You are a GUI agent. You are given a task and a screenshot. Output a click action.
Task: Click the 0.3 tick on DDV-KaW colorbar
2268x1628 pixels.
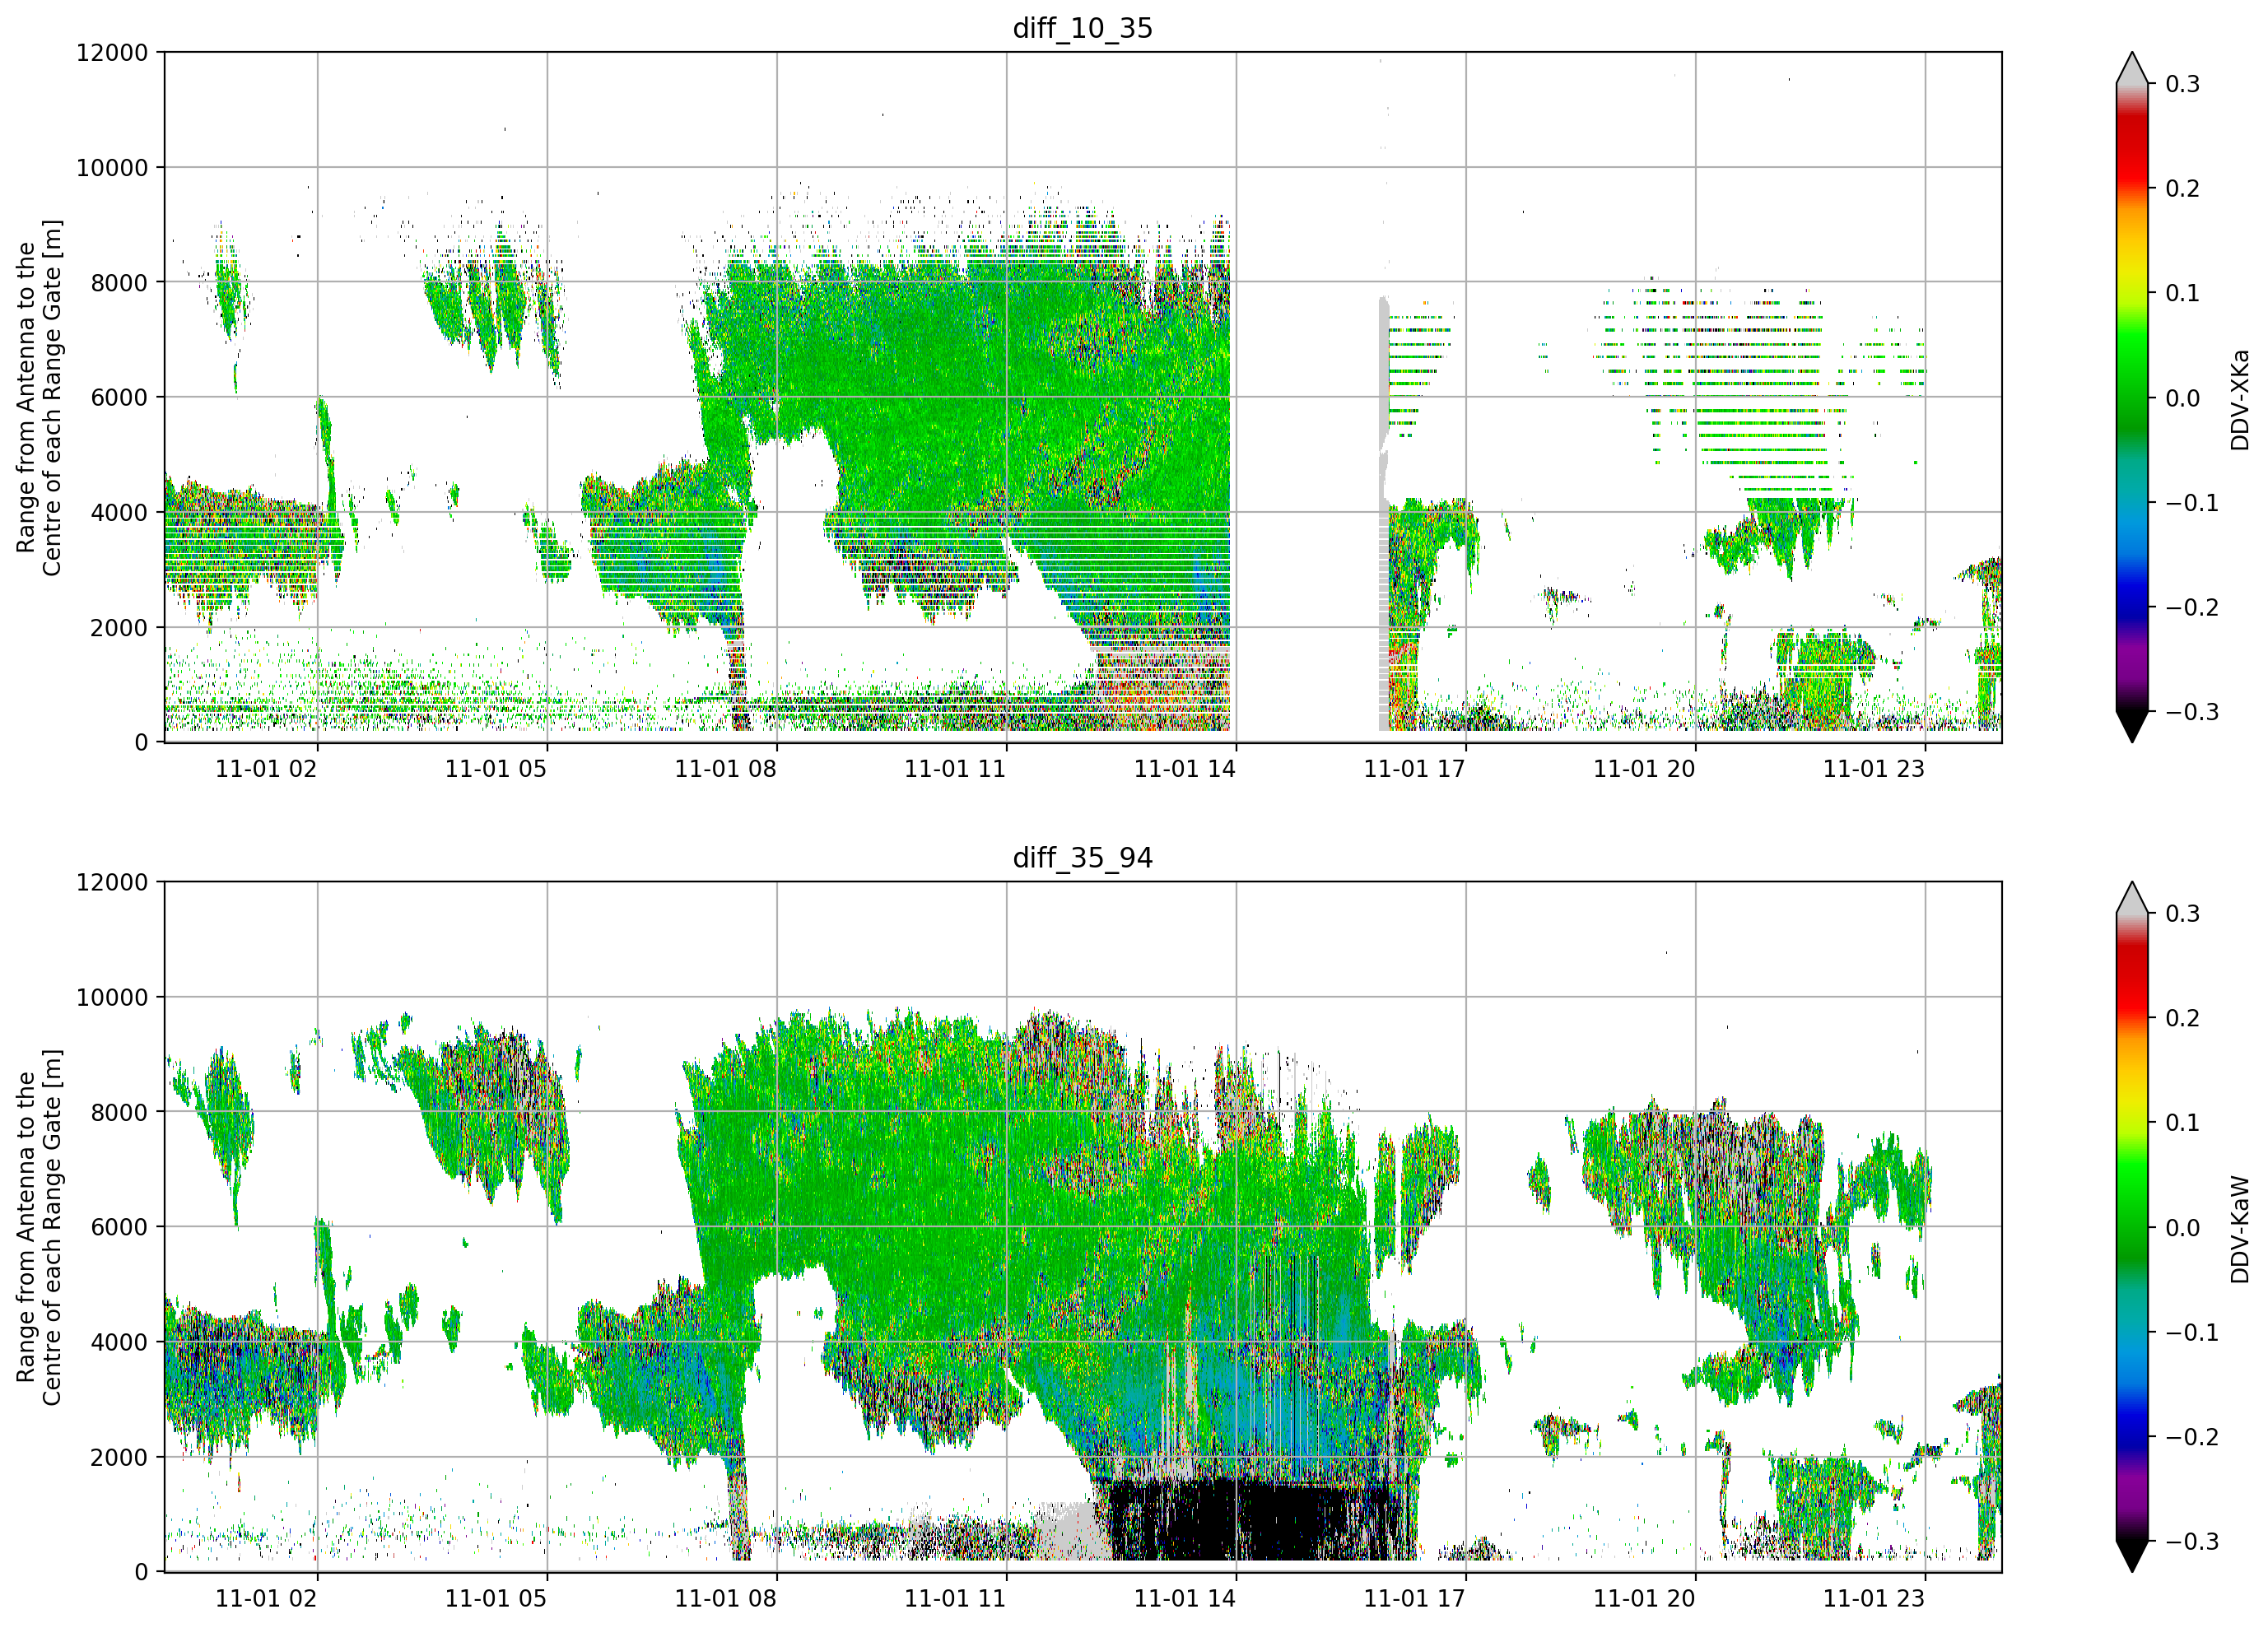pyautogui.click(x=2183, y=914)
